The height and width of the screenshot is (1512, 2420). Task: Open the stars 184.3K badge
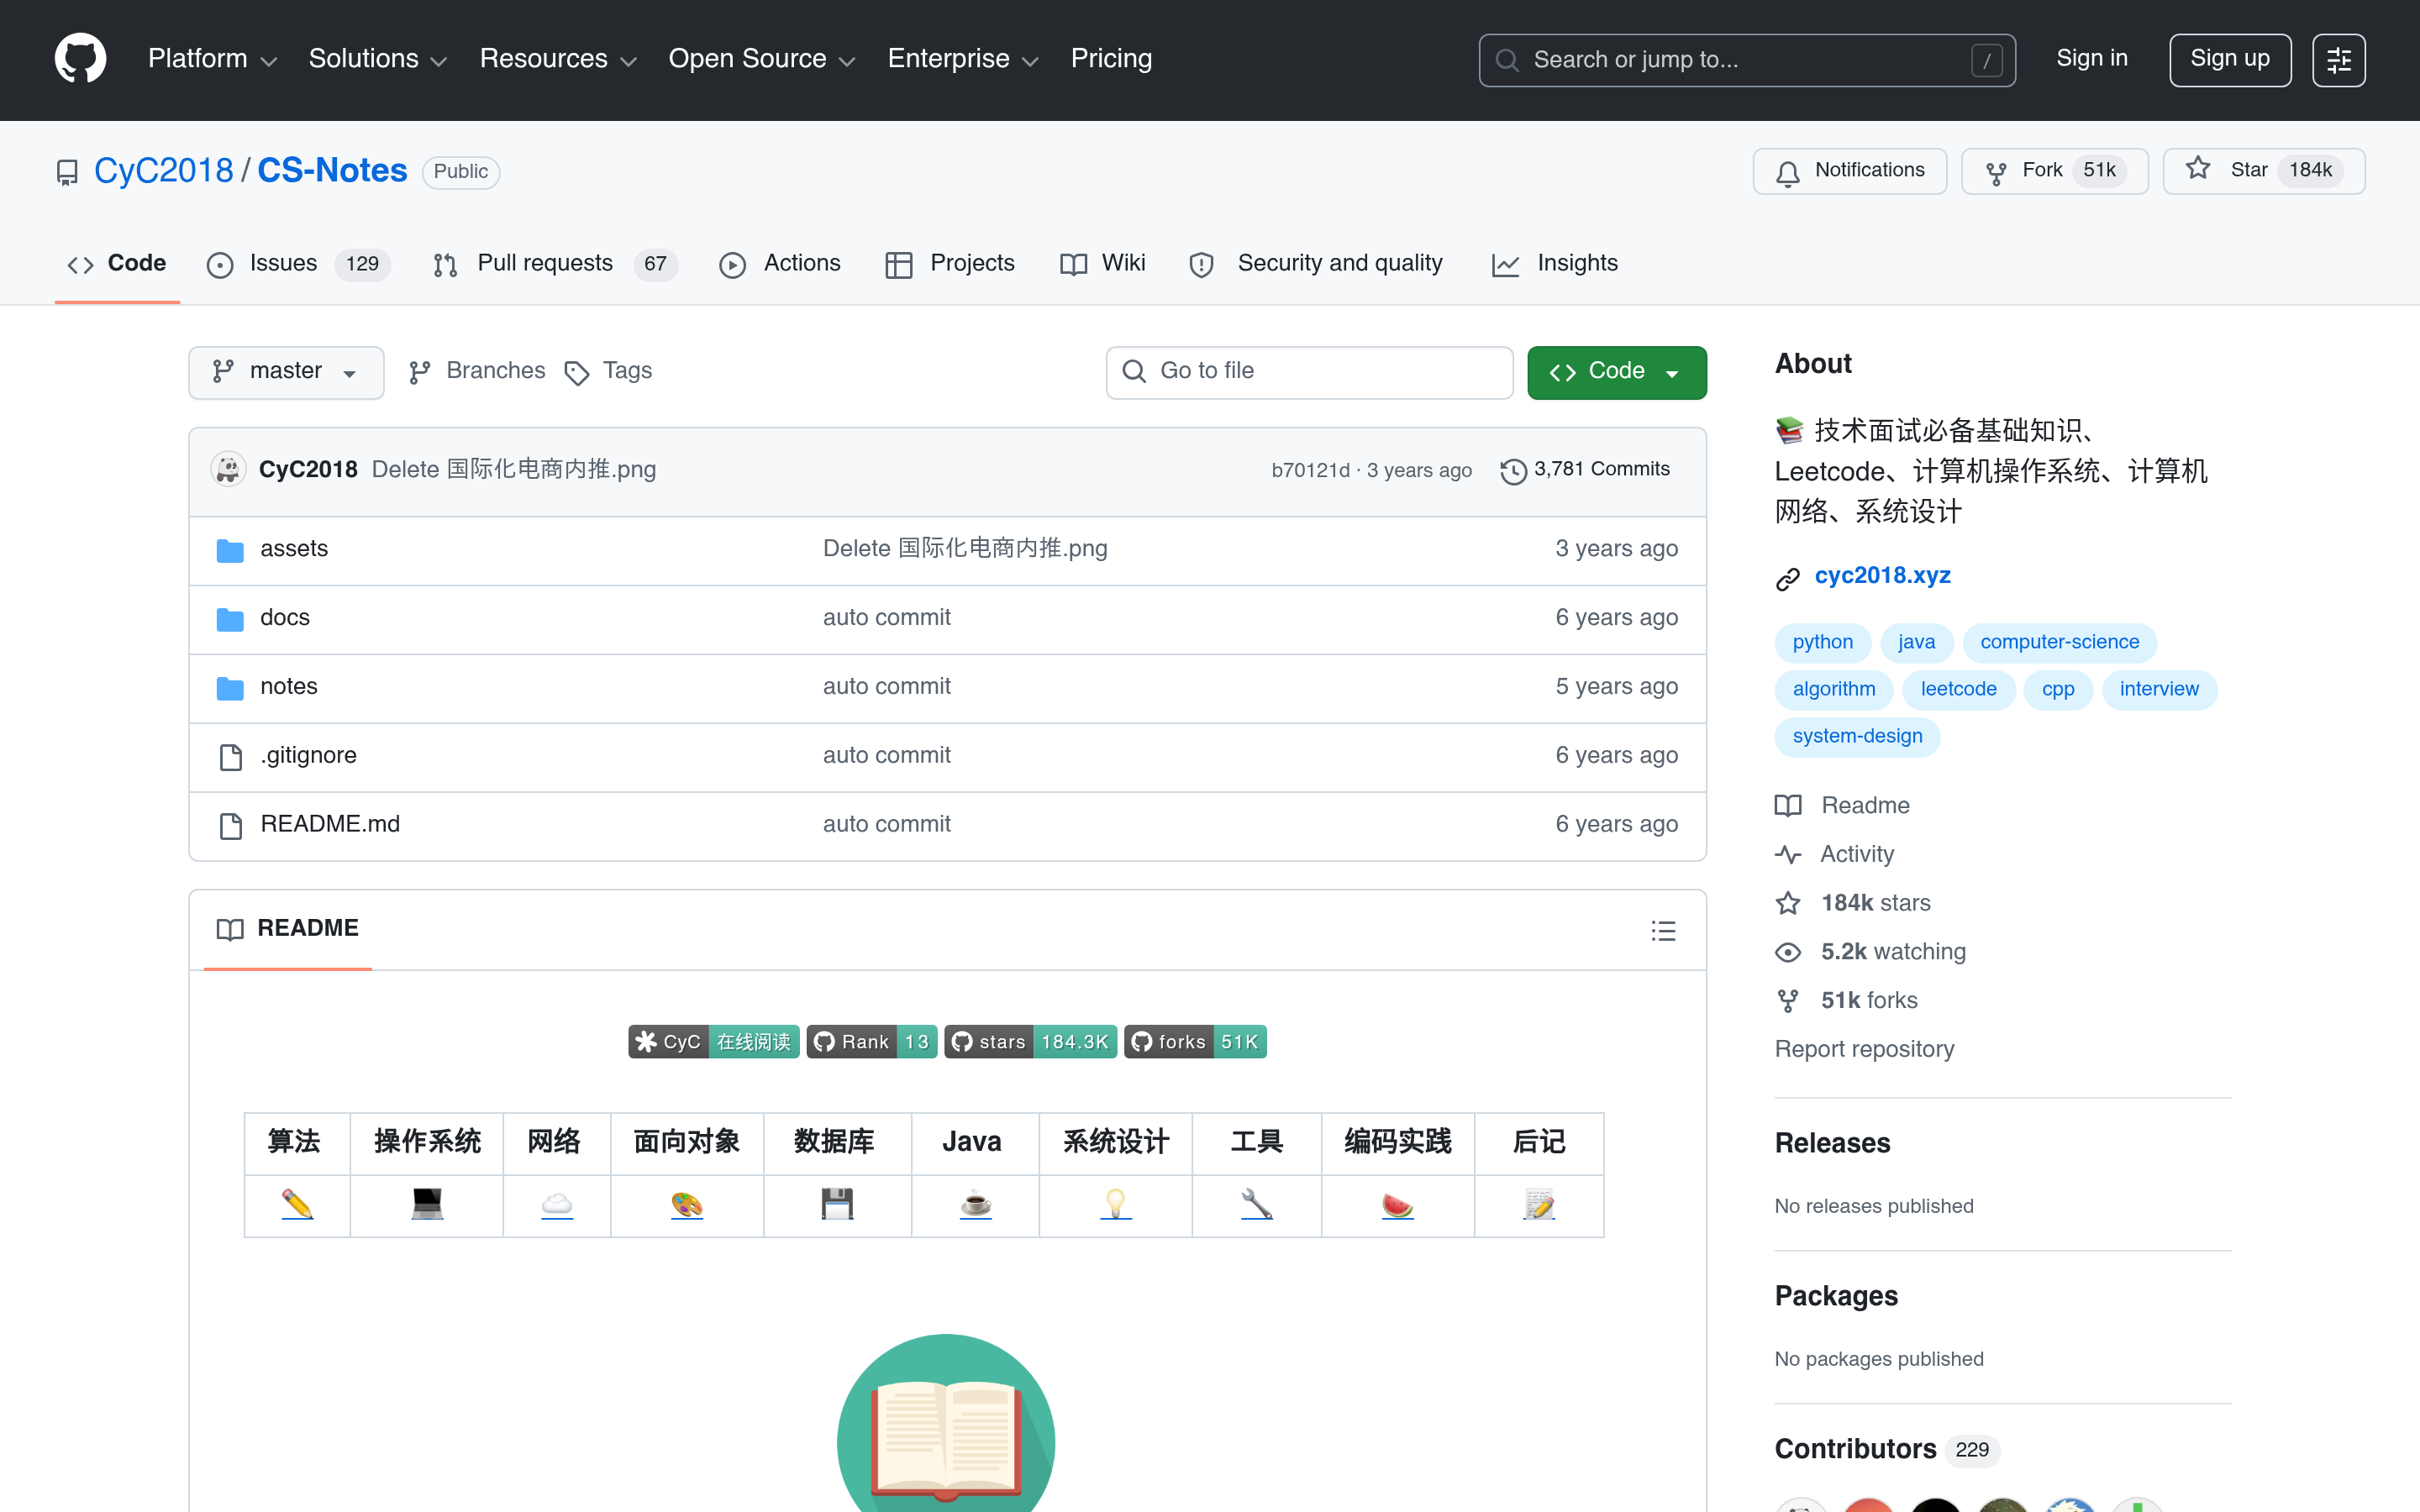(1030, 1042)
